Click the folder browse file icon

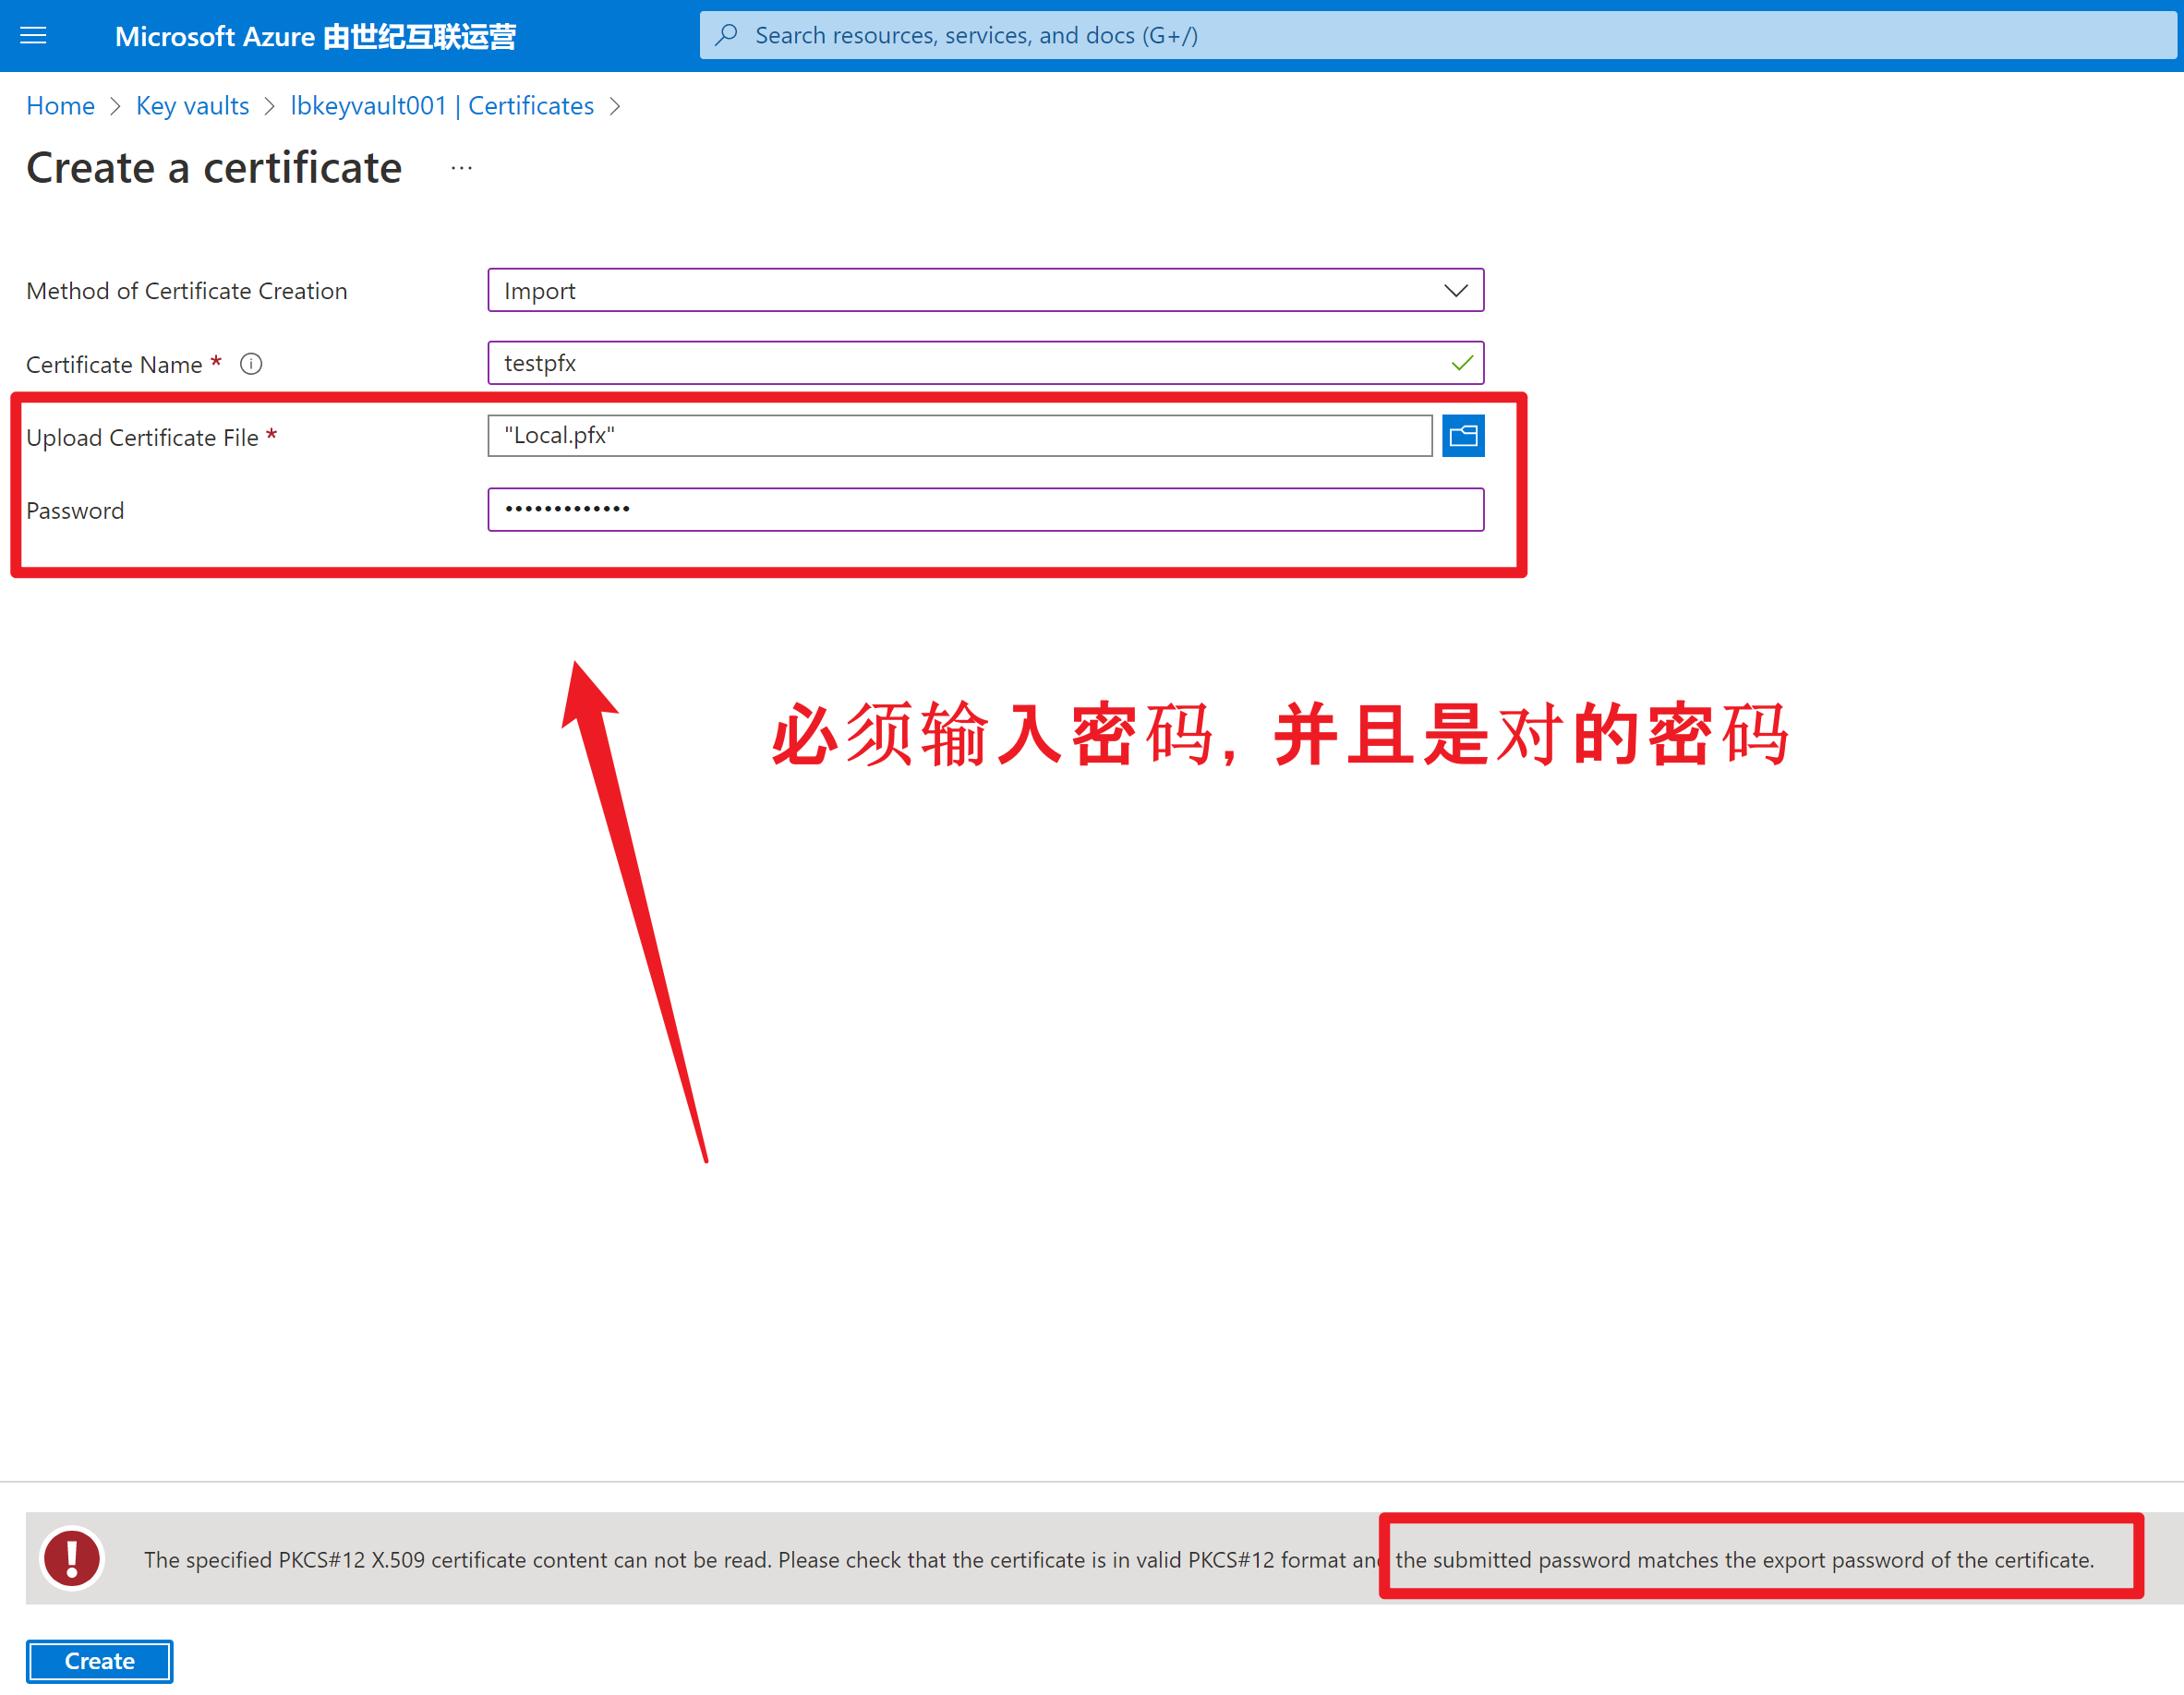(1463, 436)
